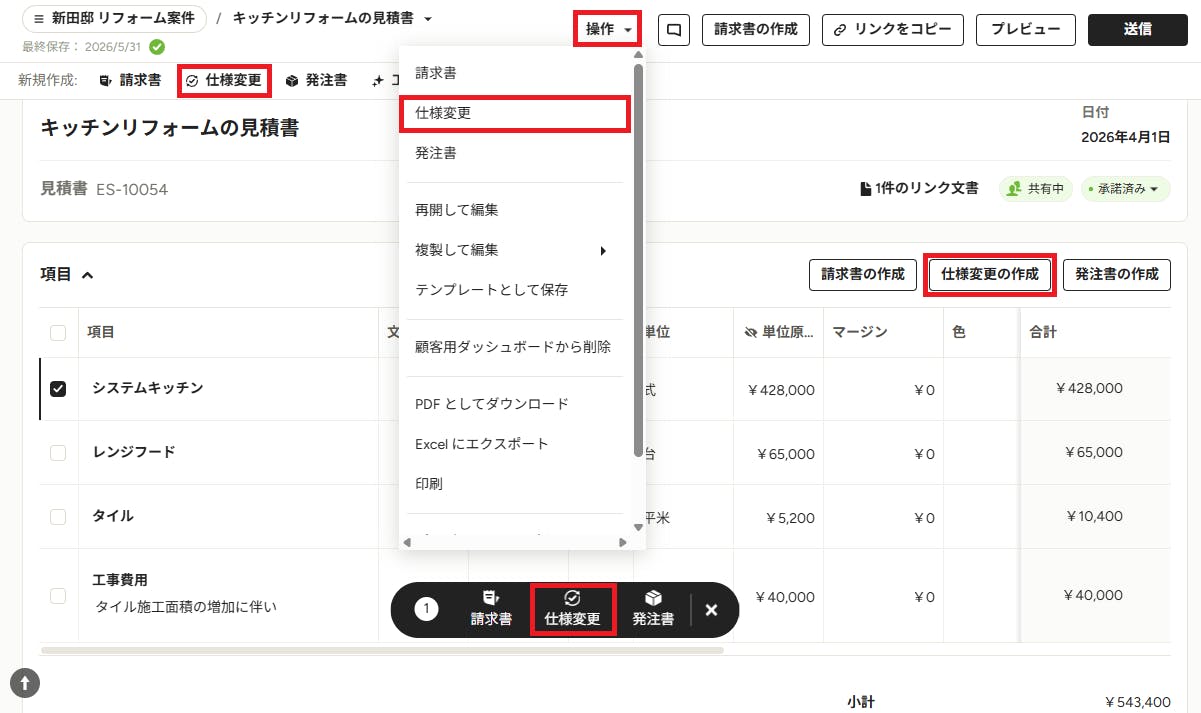Check the レンジフード row checkbox
Screen dimensions: 1201x713
click(x=58, y=453)
